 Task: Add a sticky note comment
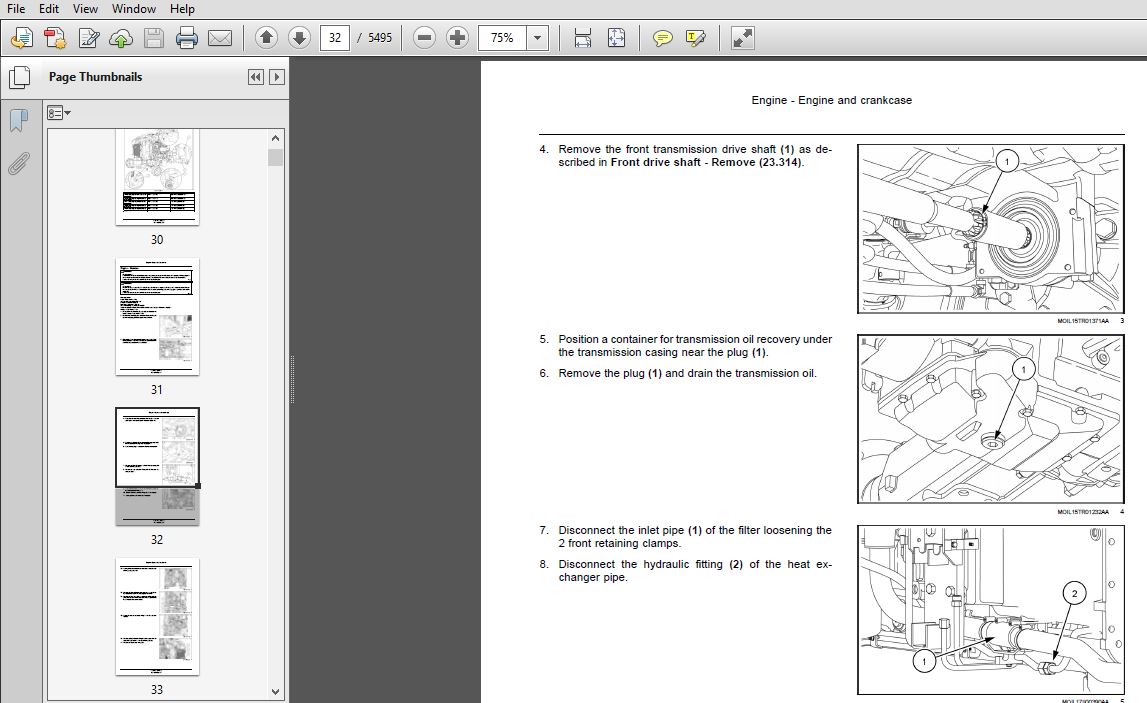point(663,38)
